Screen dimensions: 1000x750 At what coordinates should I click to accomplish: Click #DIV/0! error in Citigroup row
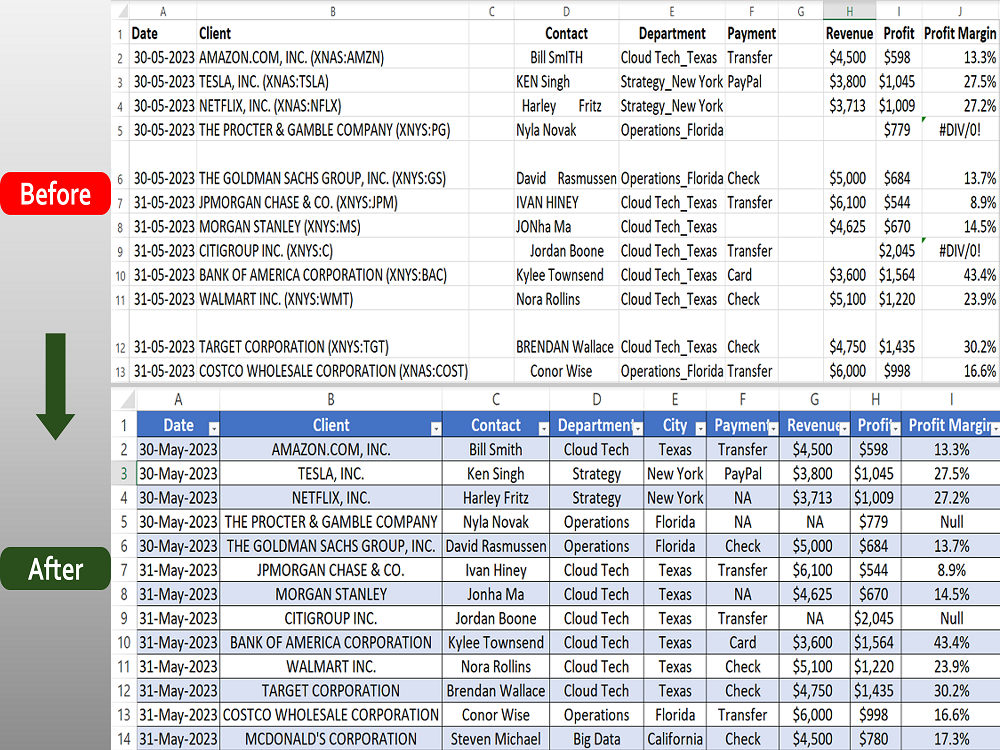(960, 251)
